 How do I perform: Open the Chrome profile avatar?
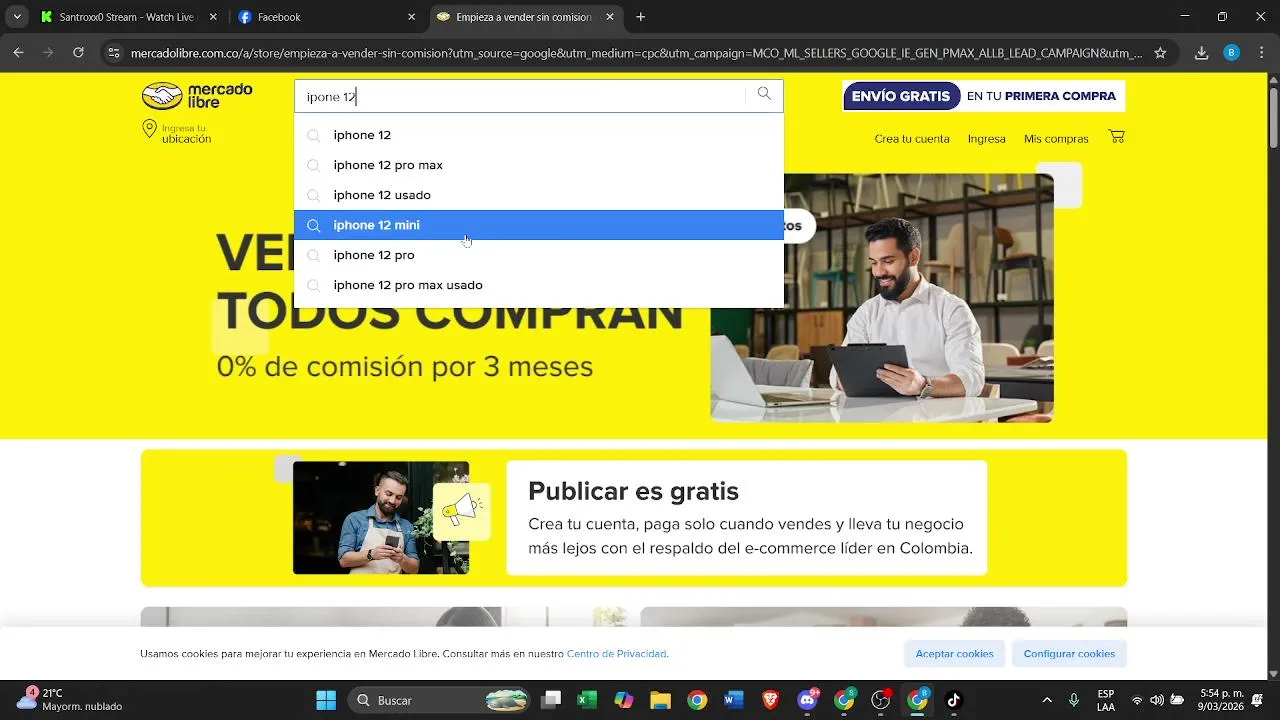1232,53
